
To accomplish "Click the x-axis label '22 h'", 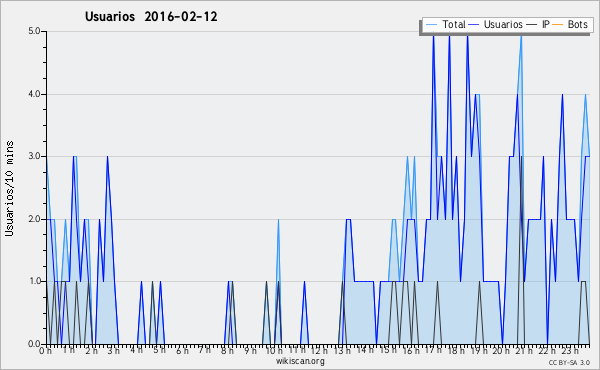I will 546,350.
